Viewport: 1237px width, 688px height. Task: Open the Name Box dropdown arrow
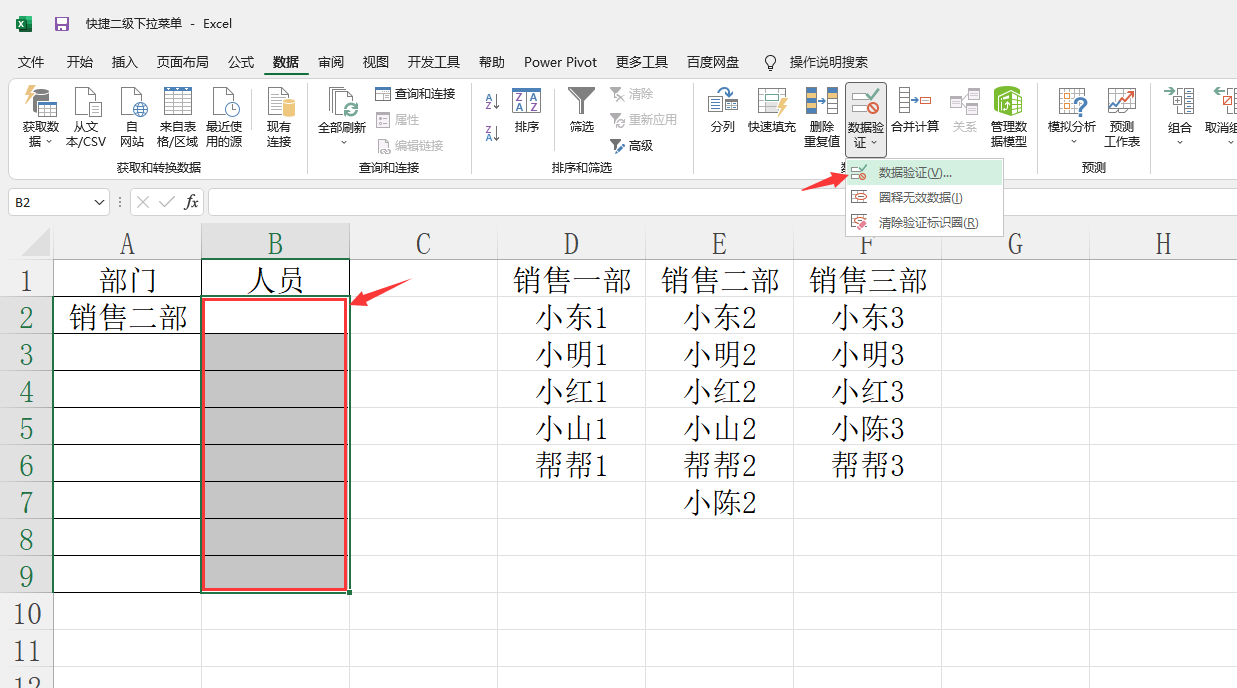pos(99,202)
